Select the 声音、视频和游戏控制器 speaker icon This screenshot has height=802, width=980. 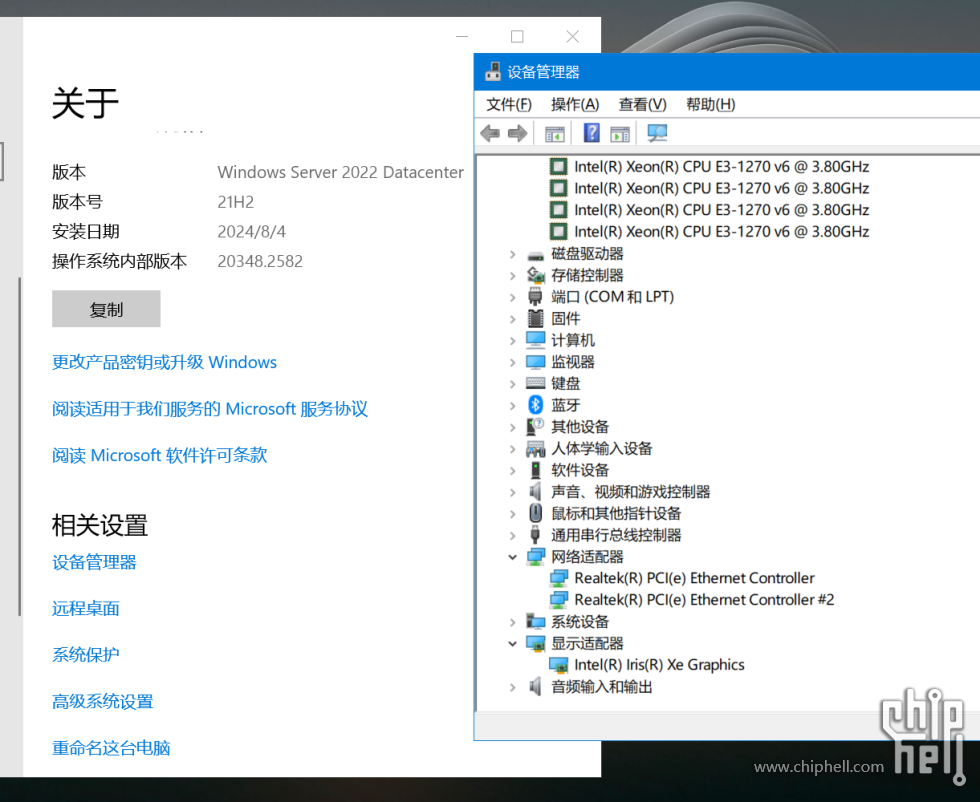coord(536,491)
